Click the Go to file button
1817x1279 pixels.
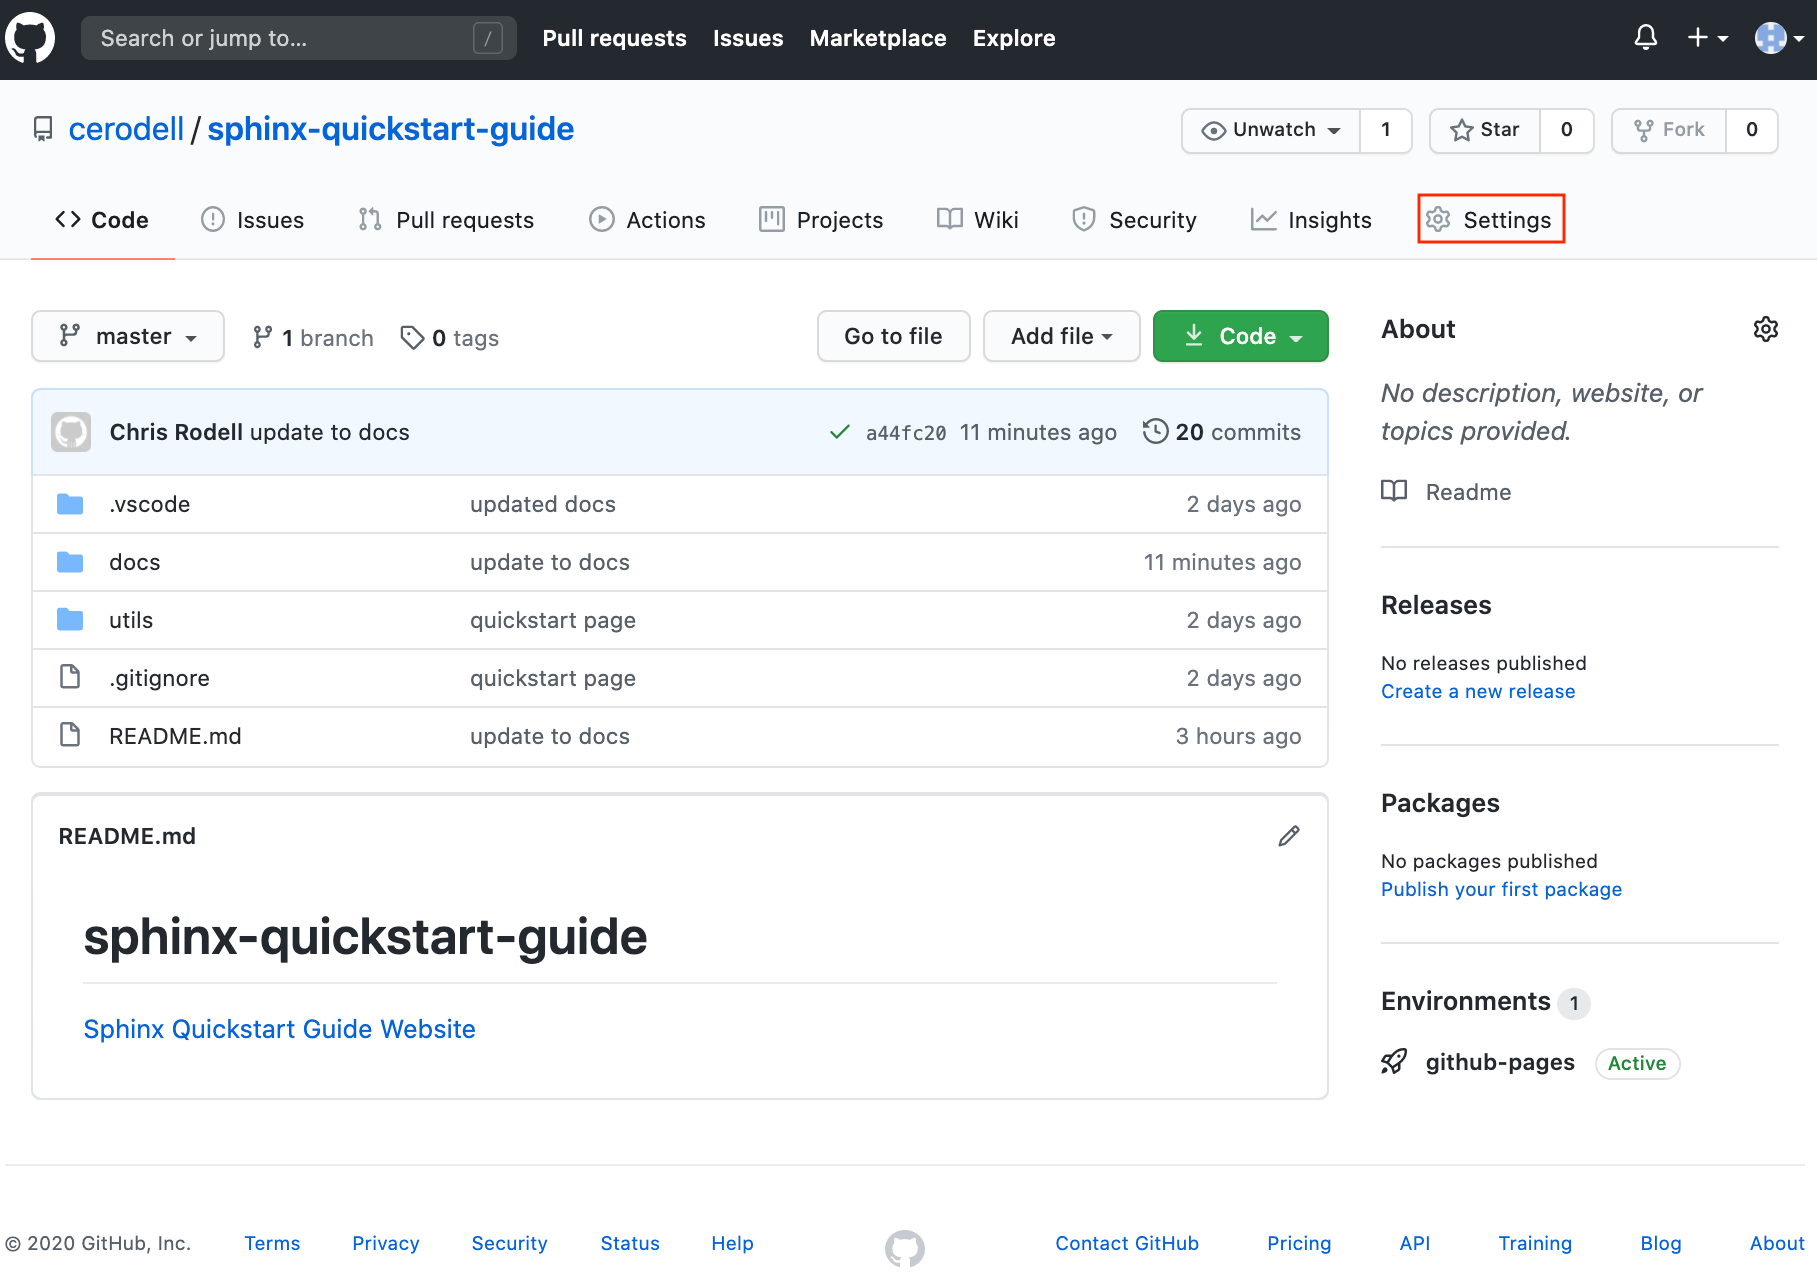click(x=893, y=336)
